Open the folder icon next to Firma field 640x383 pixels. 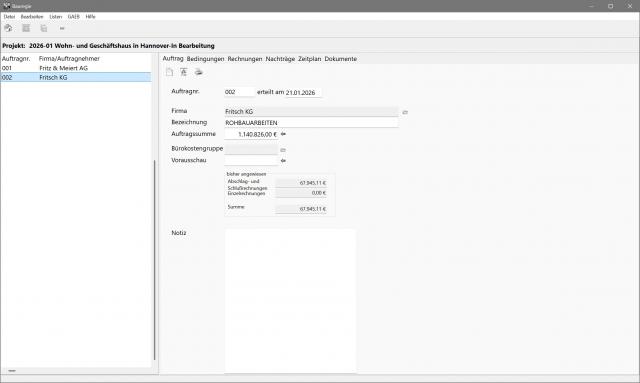coord(405,112)
